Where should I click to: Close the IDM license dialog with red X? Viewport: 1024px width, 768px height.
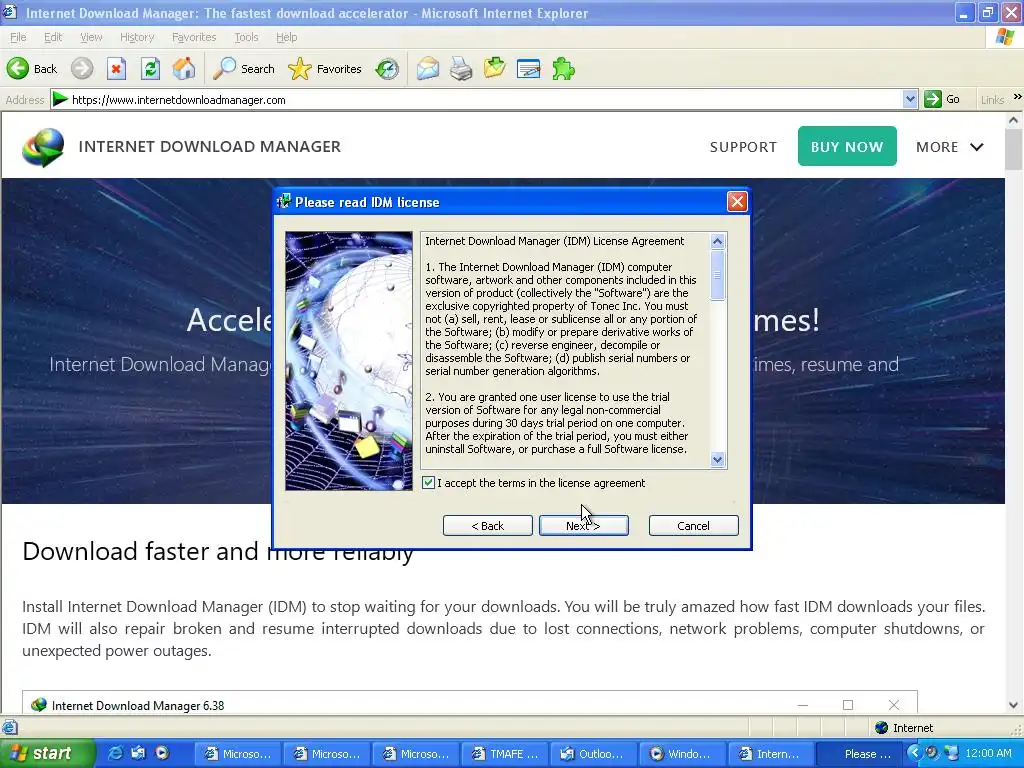point(737,202)
